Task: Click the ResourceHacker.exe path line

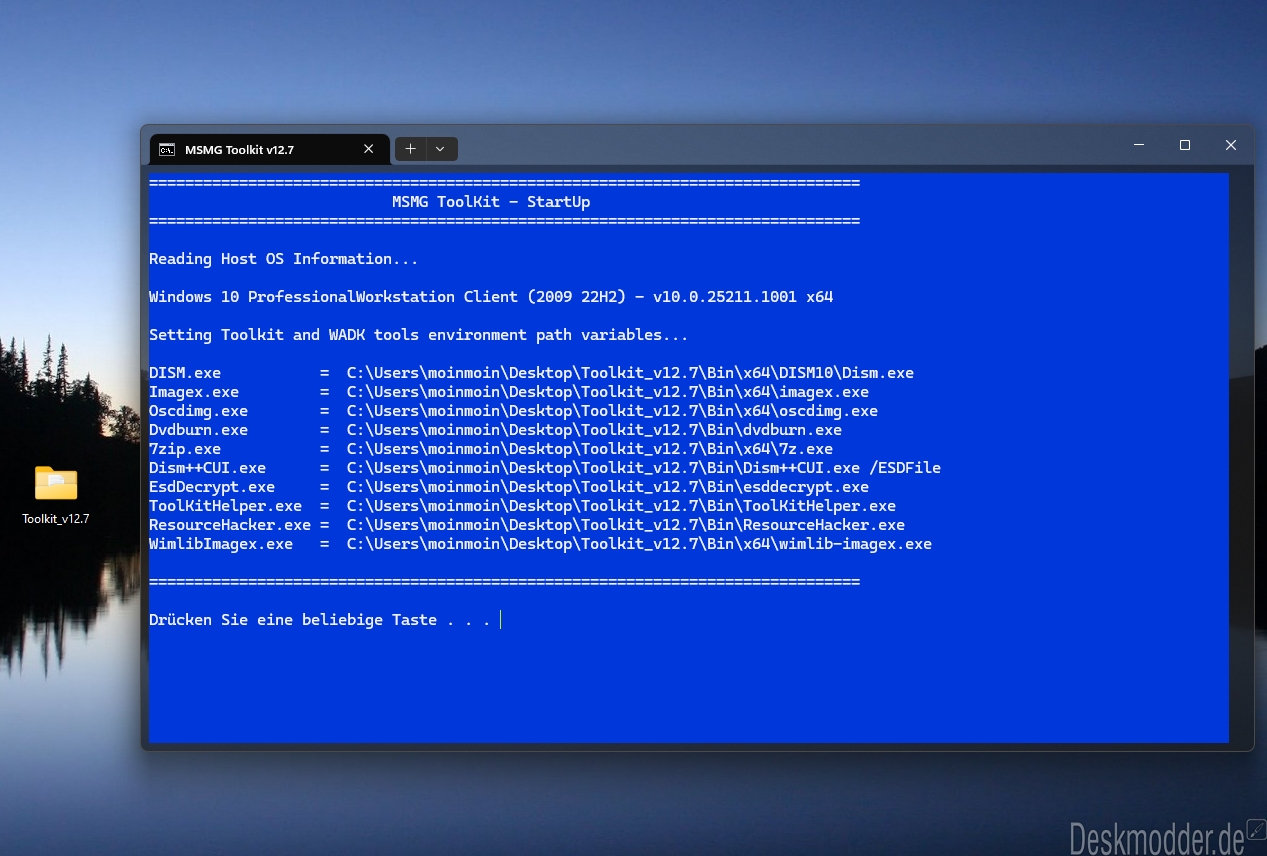Action: click(527, 525)
